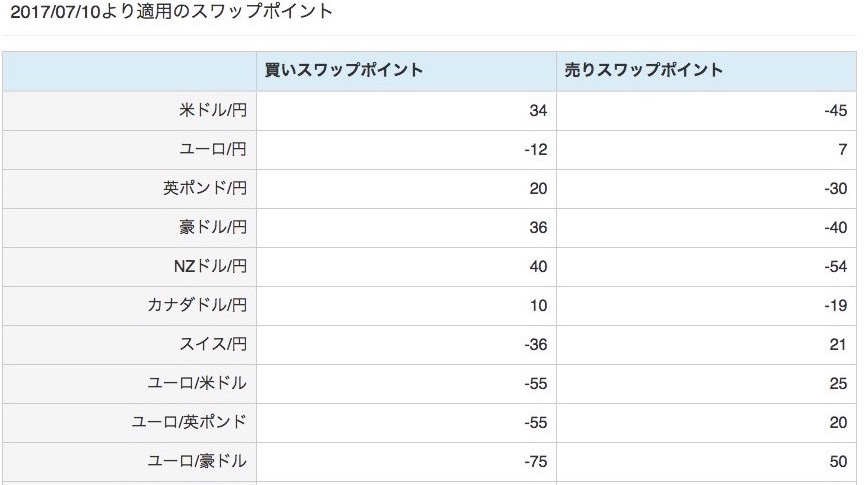Select the ユーロ/円 row label
864x485 pixels.
[213, 149]
